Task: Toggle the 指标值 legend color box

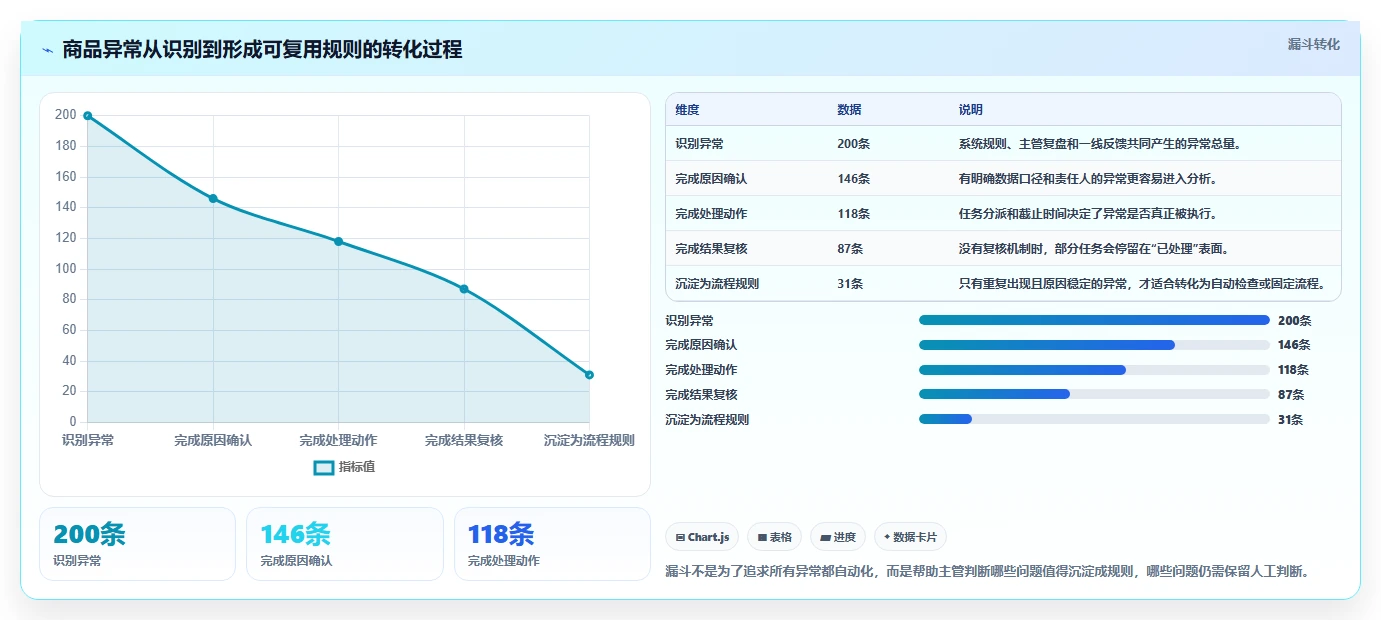Action: pyautogui.click(x=324, y=467)
